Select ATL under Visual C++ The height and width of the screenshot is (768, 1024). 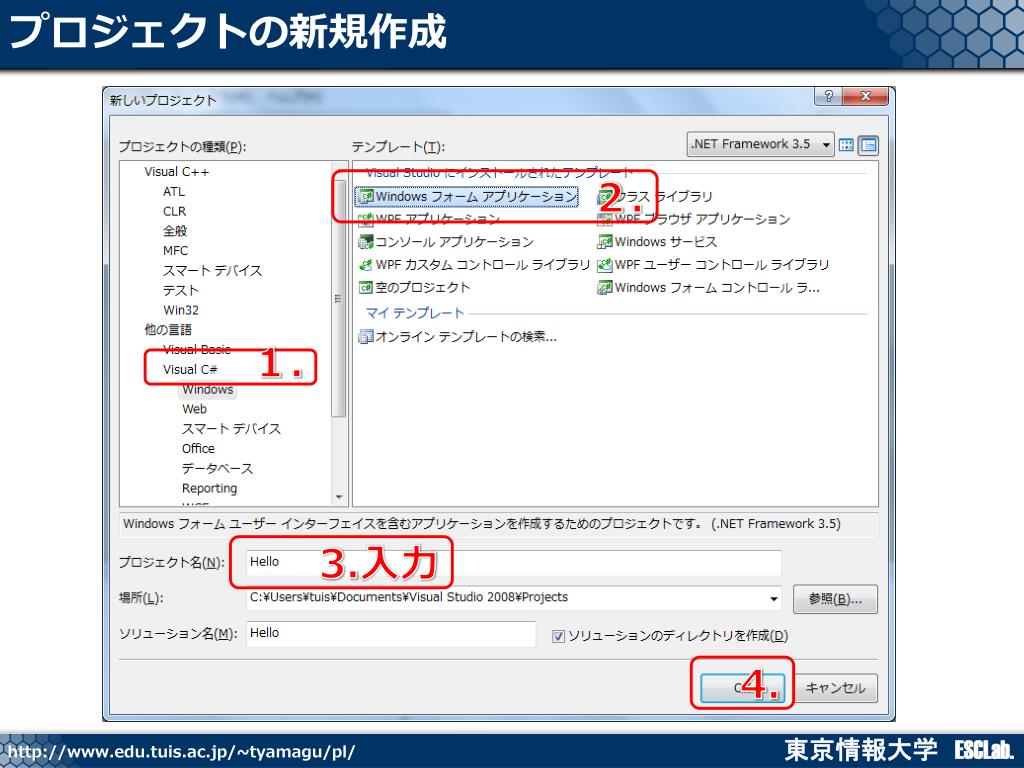coord(174,191)
